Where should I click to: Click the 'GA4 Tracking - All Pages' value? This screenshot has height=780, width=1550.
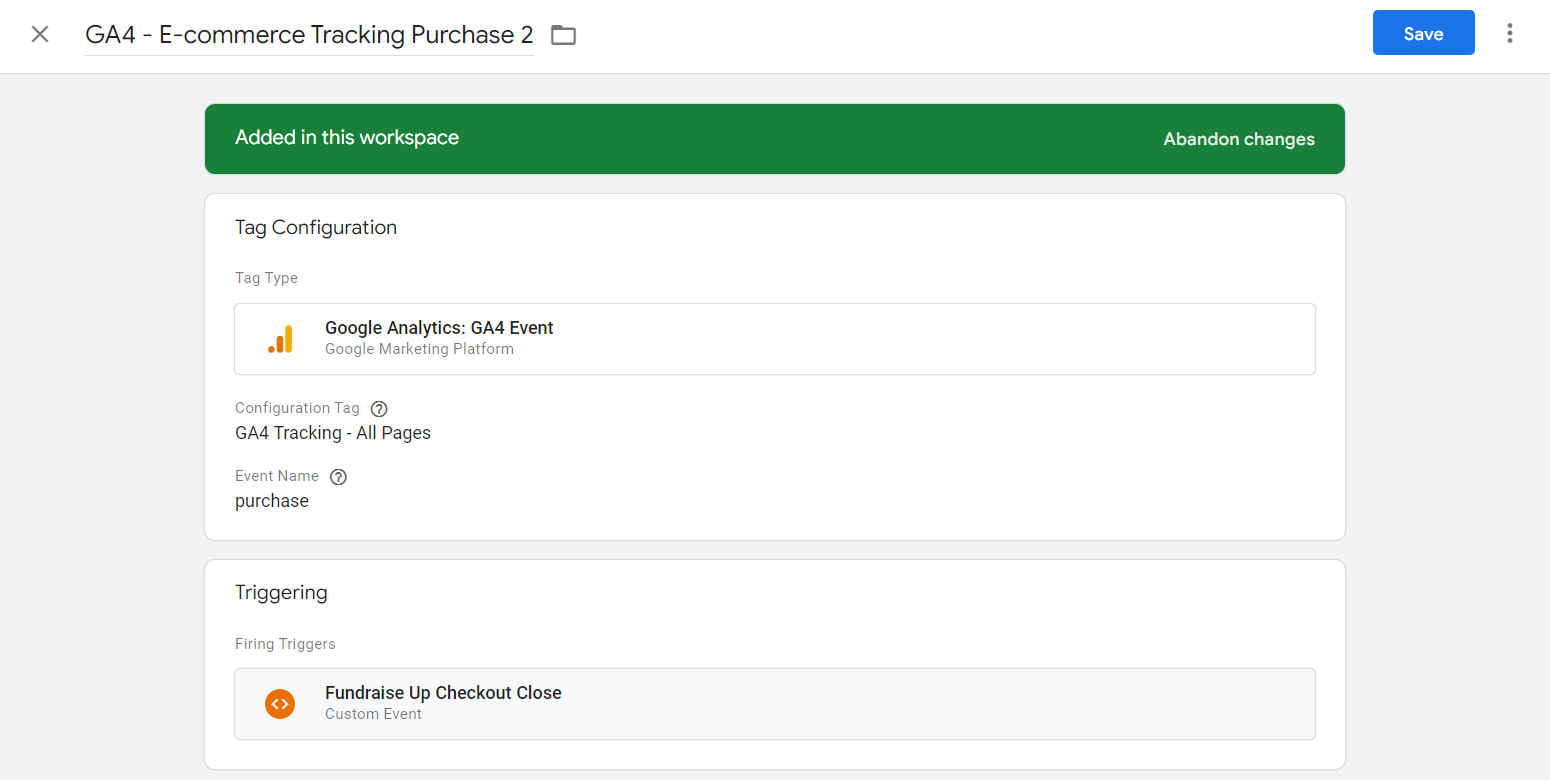[x=333, y=433]
